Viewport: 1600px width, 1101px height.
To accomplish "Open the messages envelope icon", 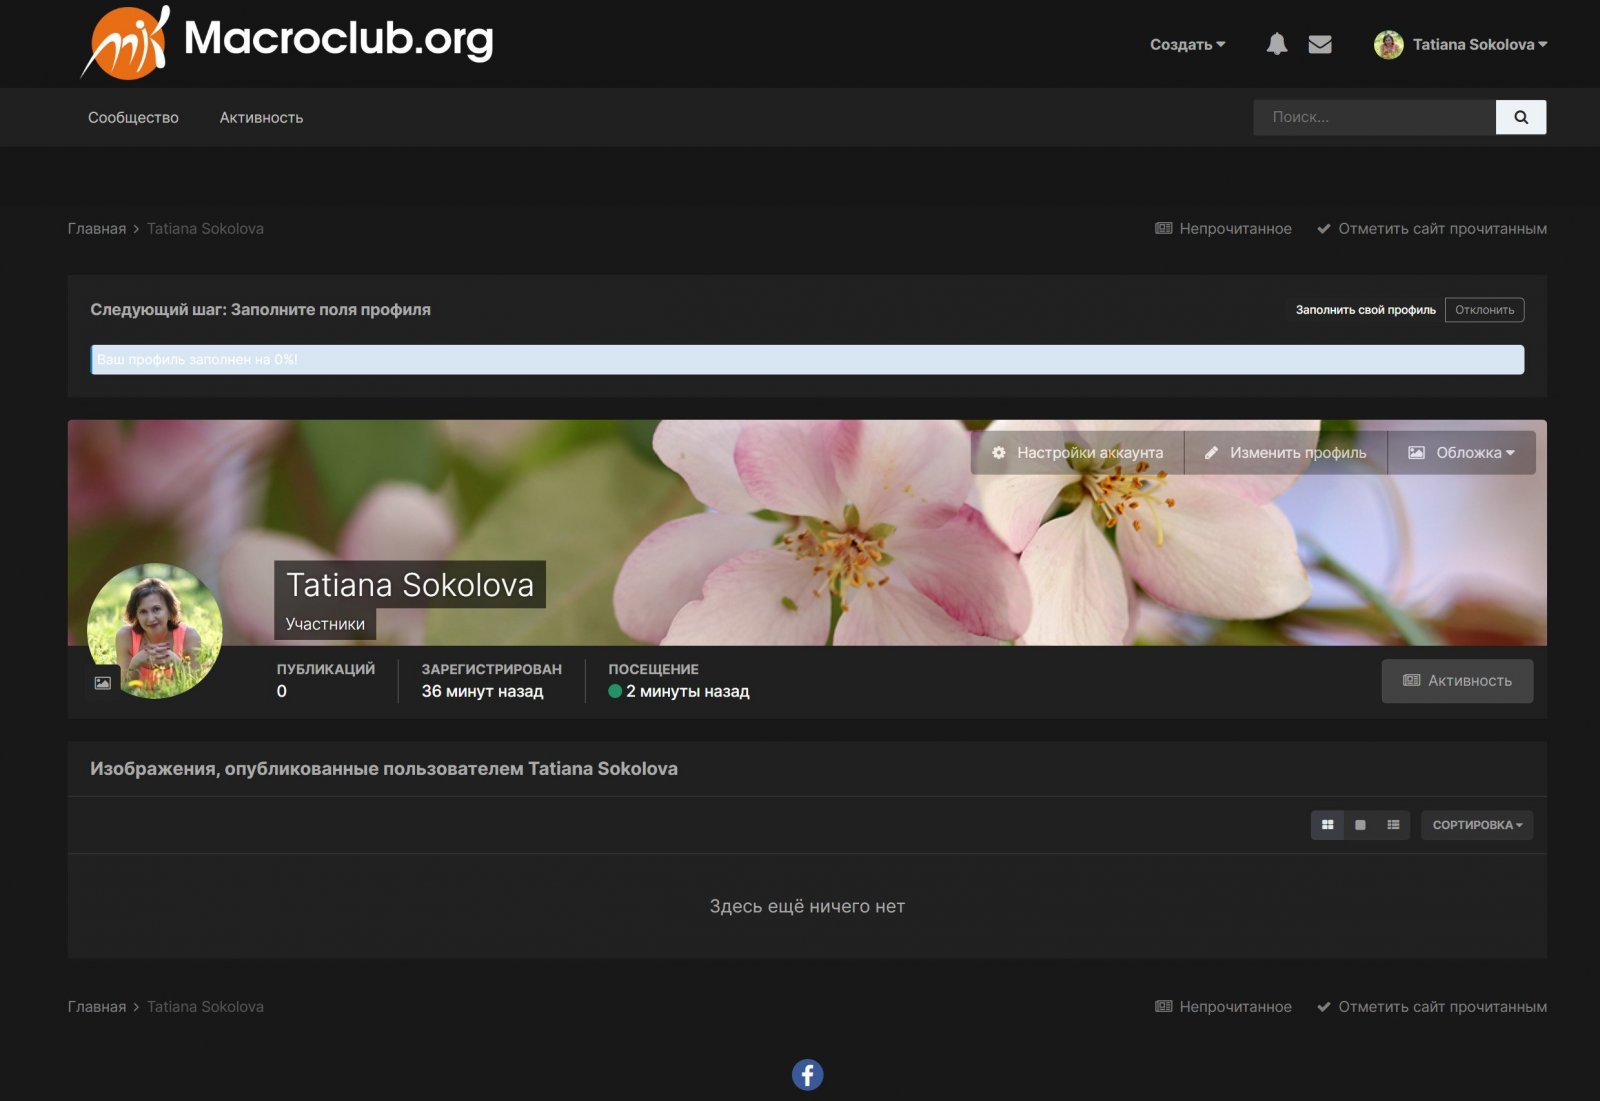I will point(1319,44).
